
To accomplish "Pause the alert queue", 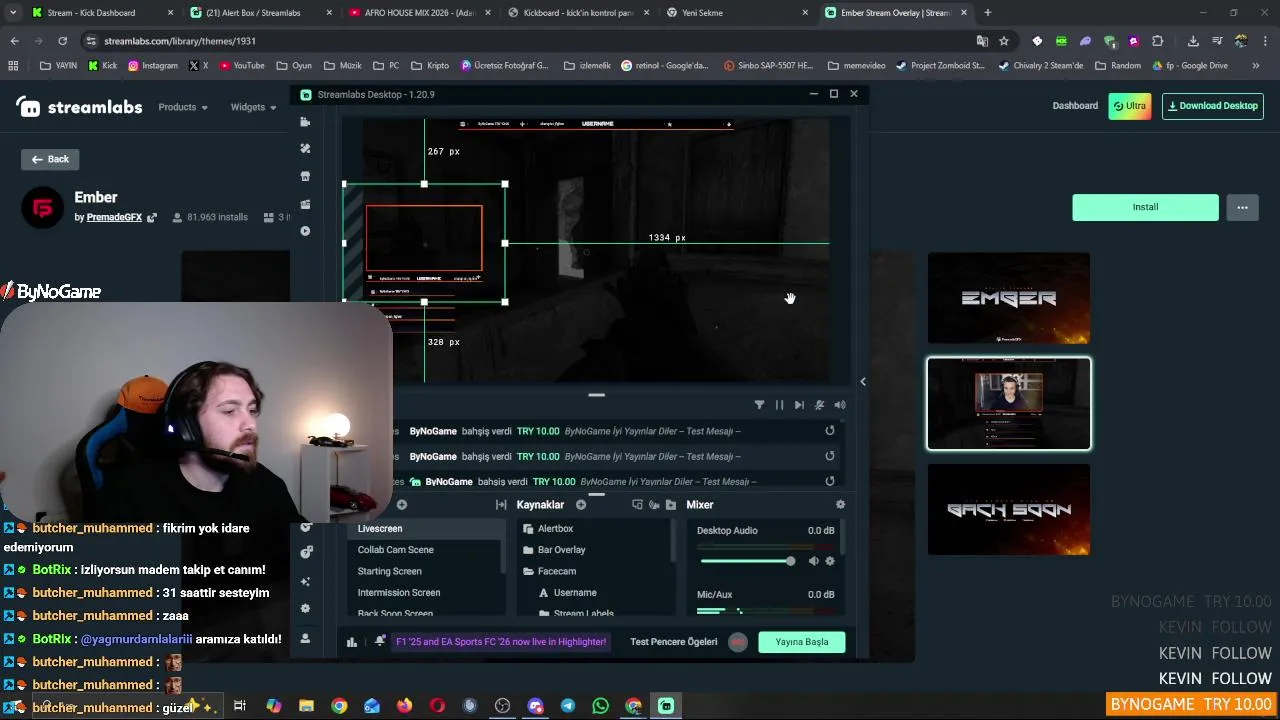I will 779,405.
